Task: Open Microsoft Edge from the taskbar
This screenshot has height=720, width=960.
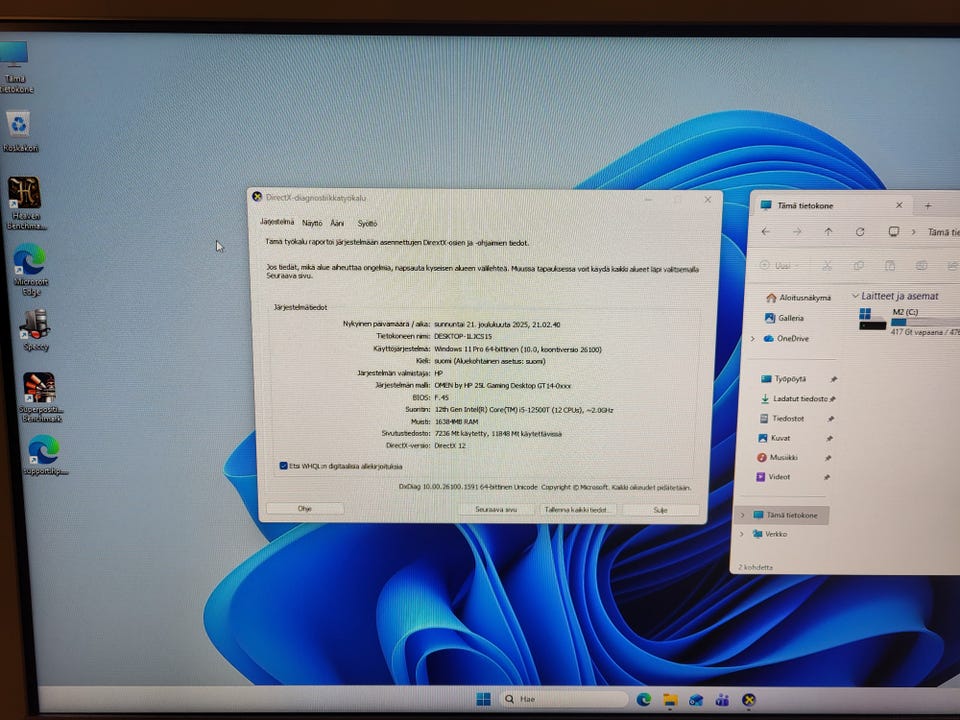Action: click(643, 699)
